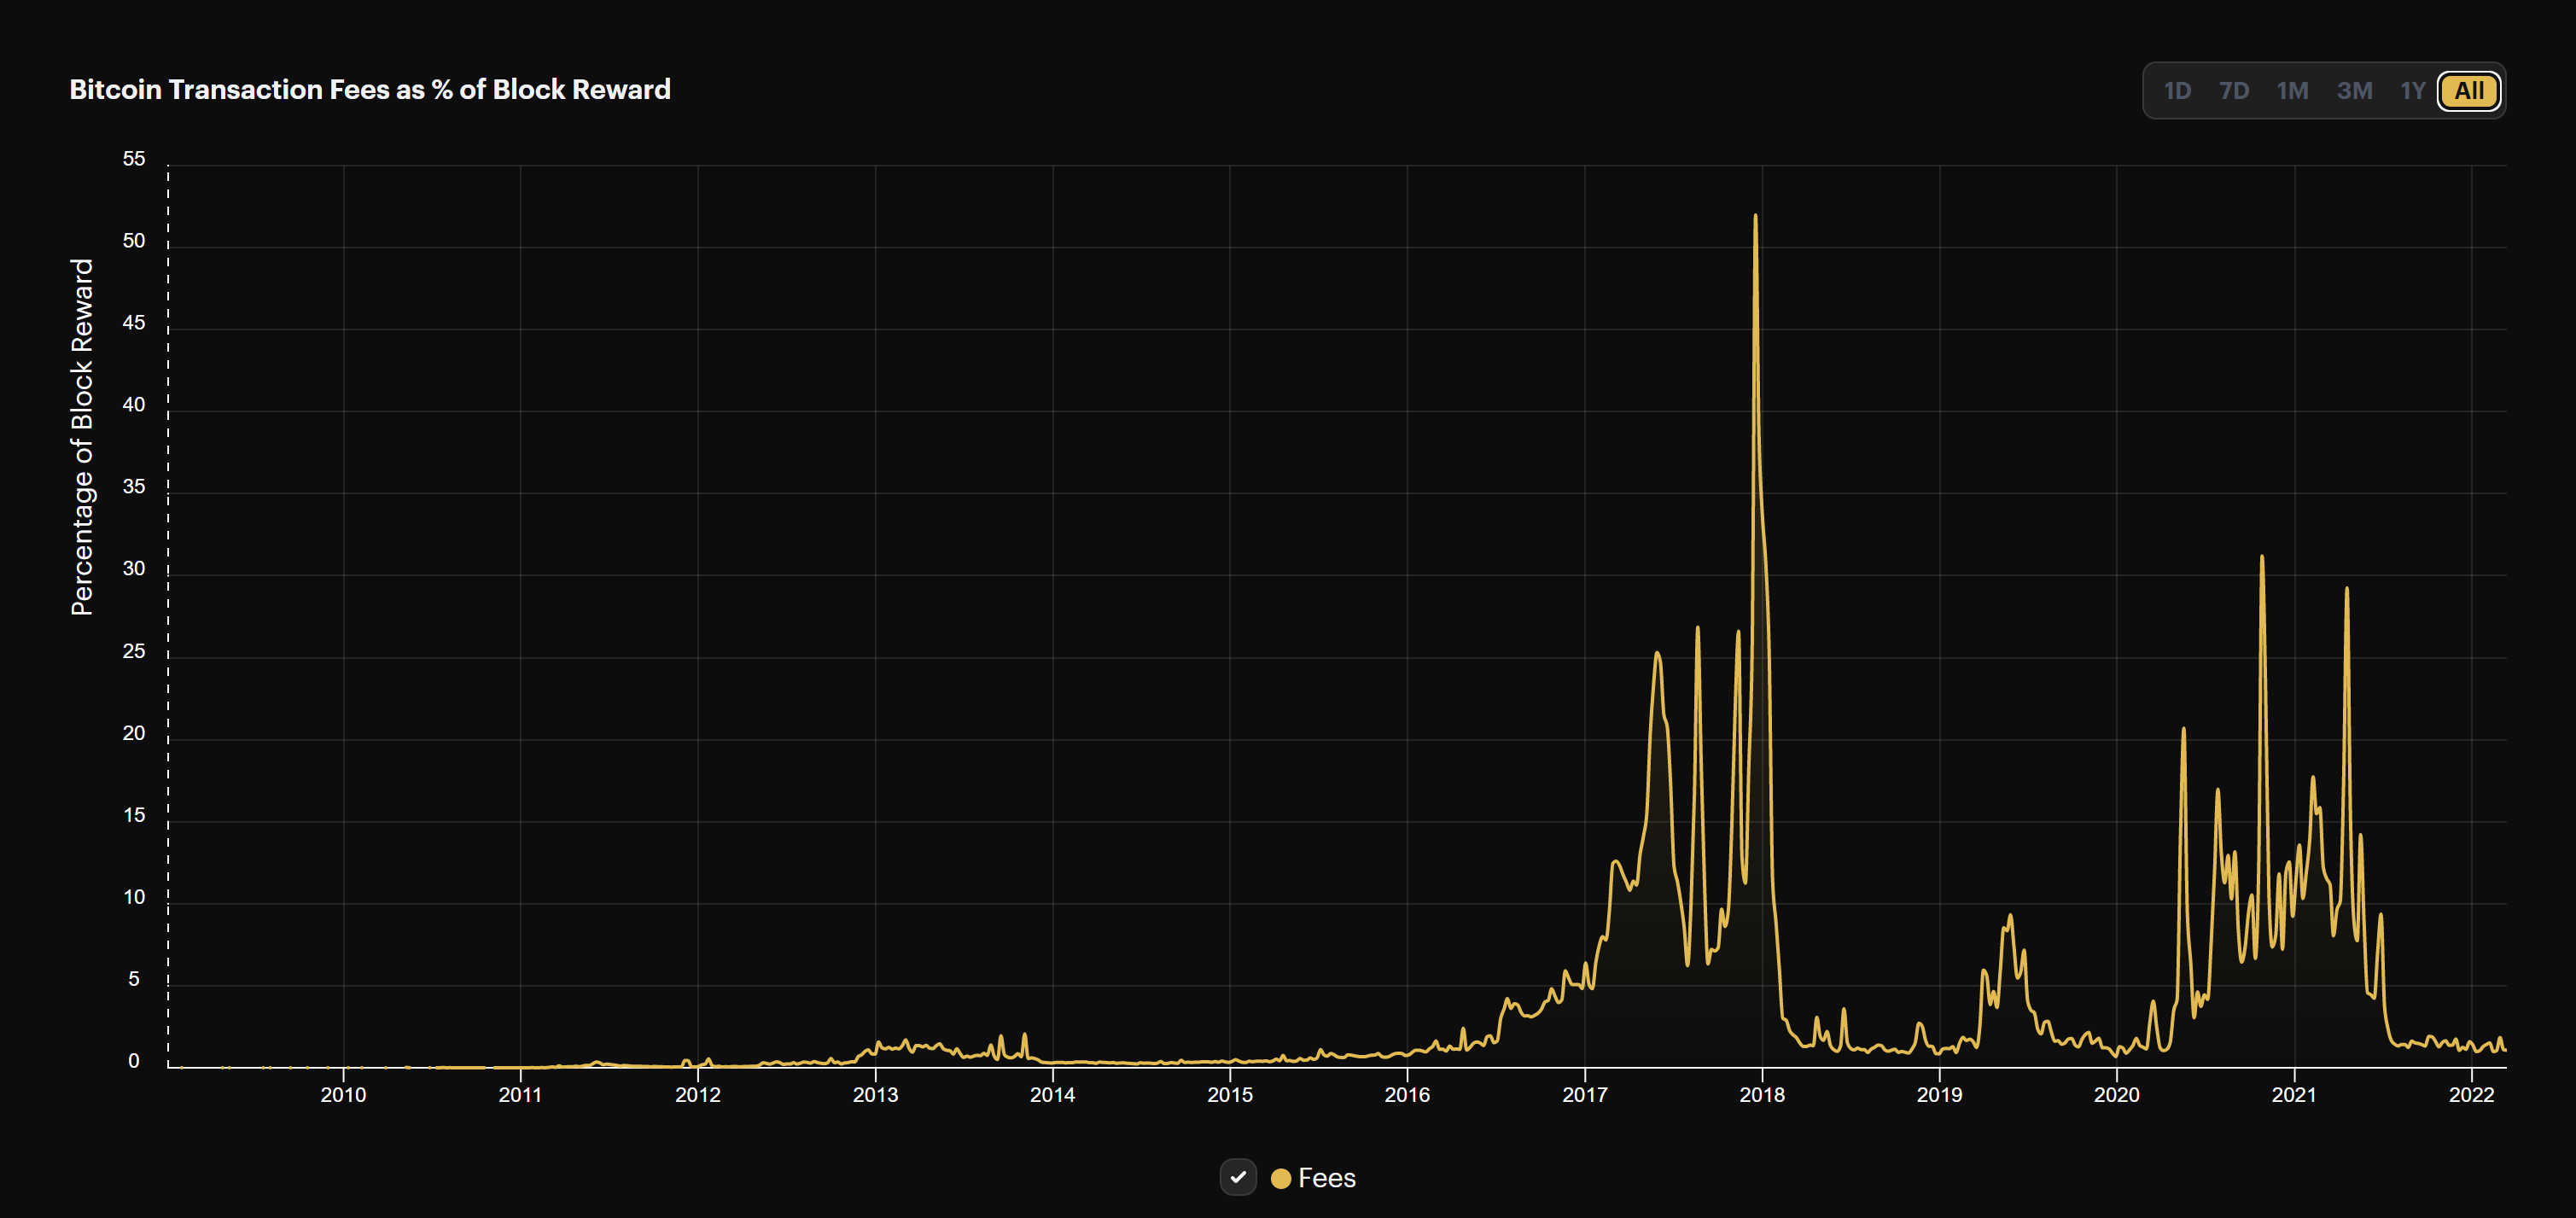Switch to the 3M view
The width and height of the screenshot is (2576, 1218).
coord(2355,91)
